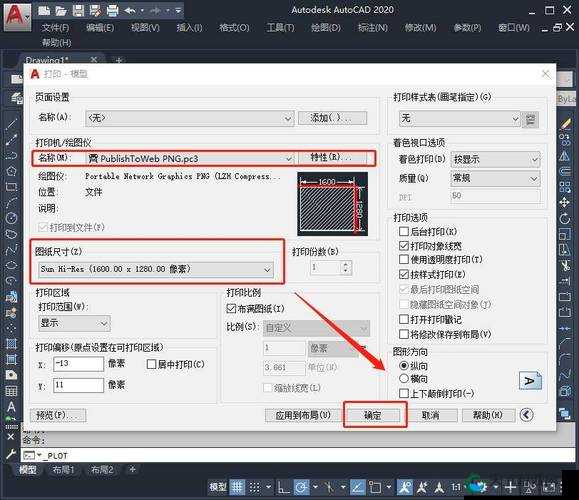Select the Text A tool in left toolbar
This screenshot has width=579, height=500.
[11, 407]
